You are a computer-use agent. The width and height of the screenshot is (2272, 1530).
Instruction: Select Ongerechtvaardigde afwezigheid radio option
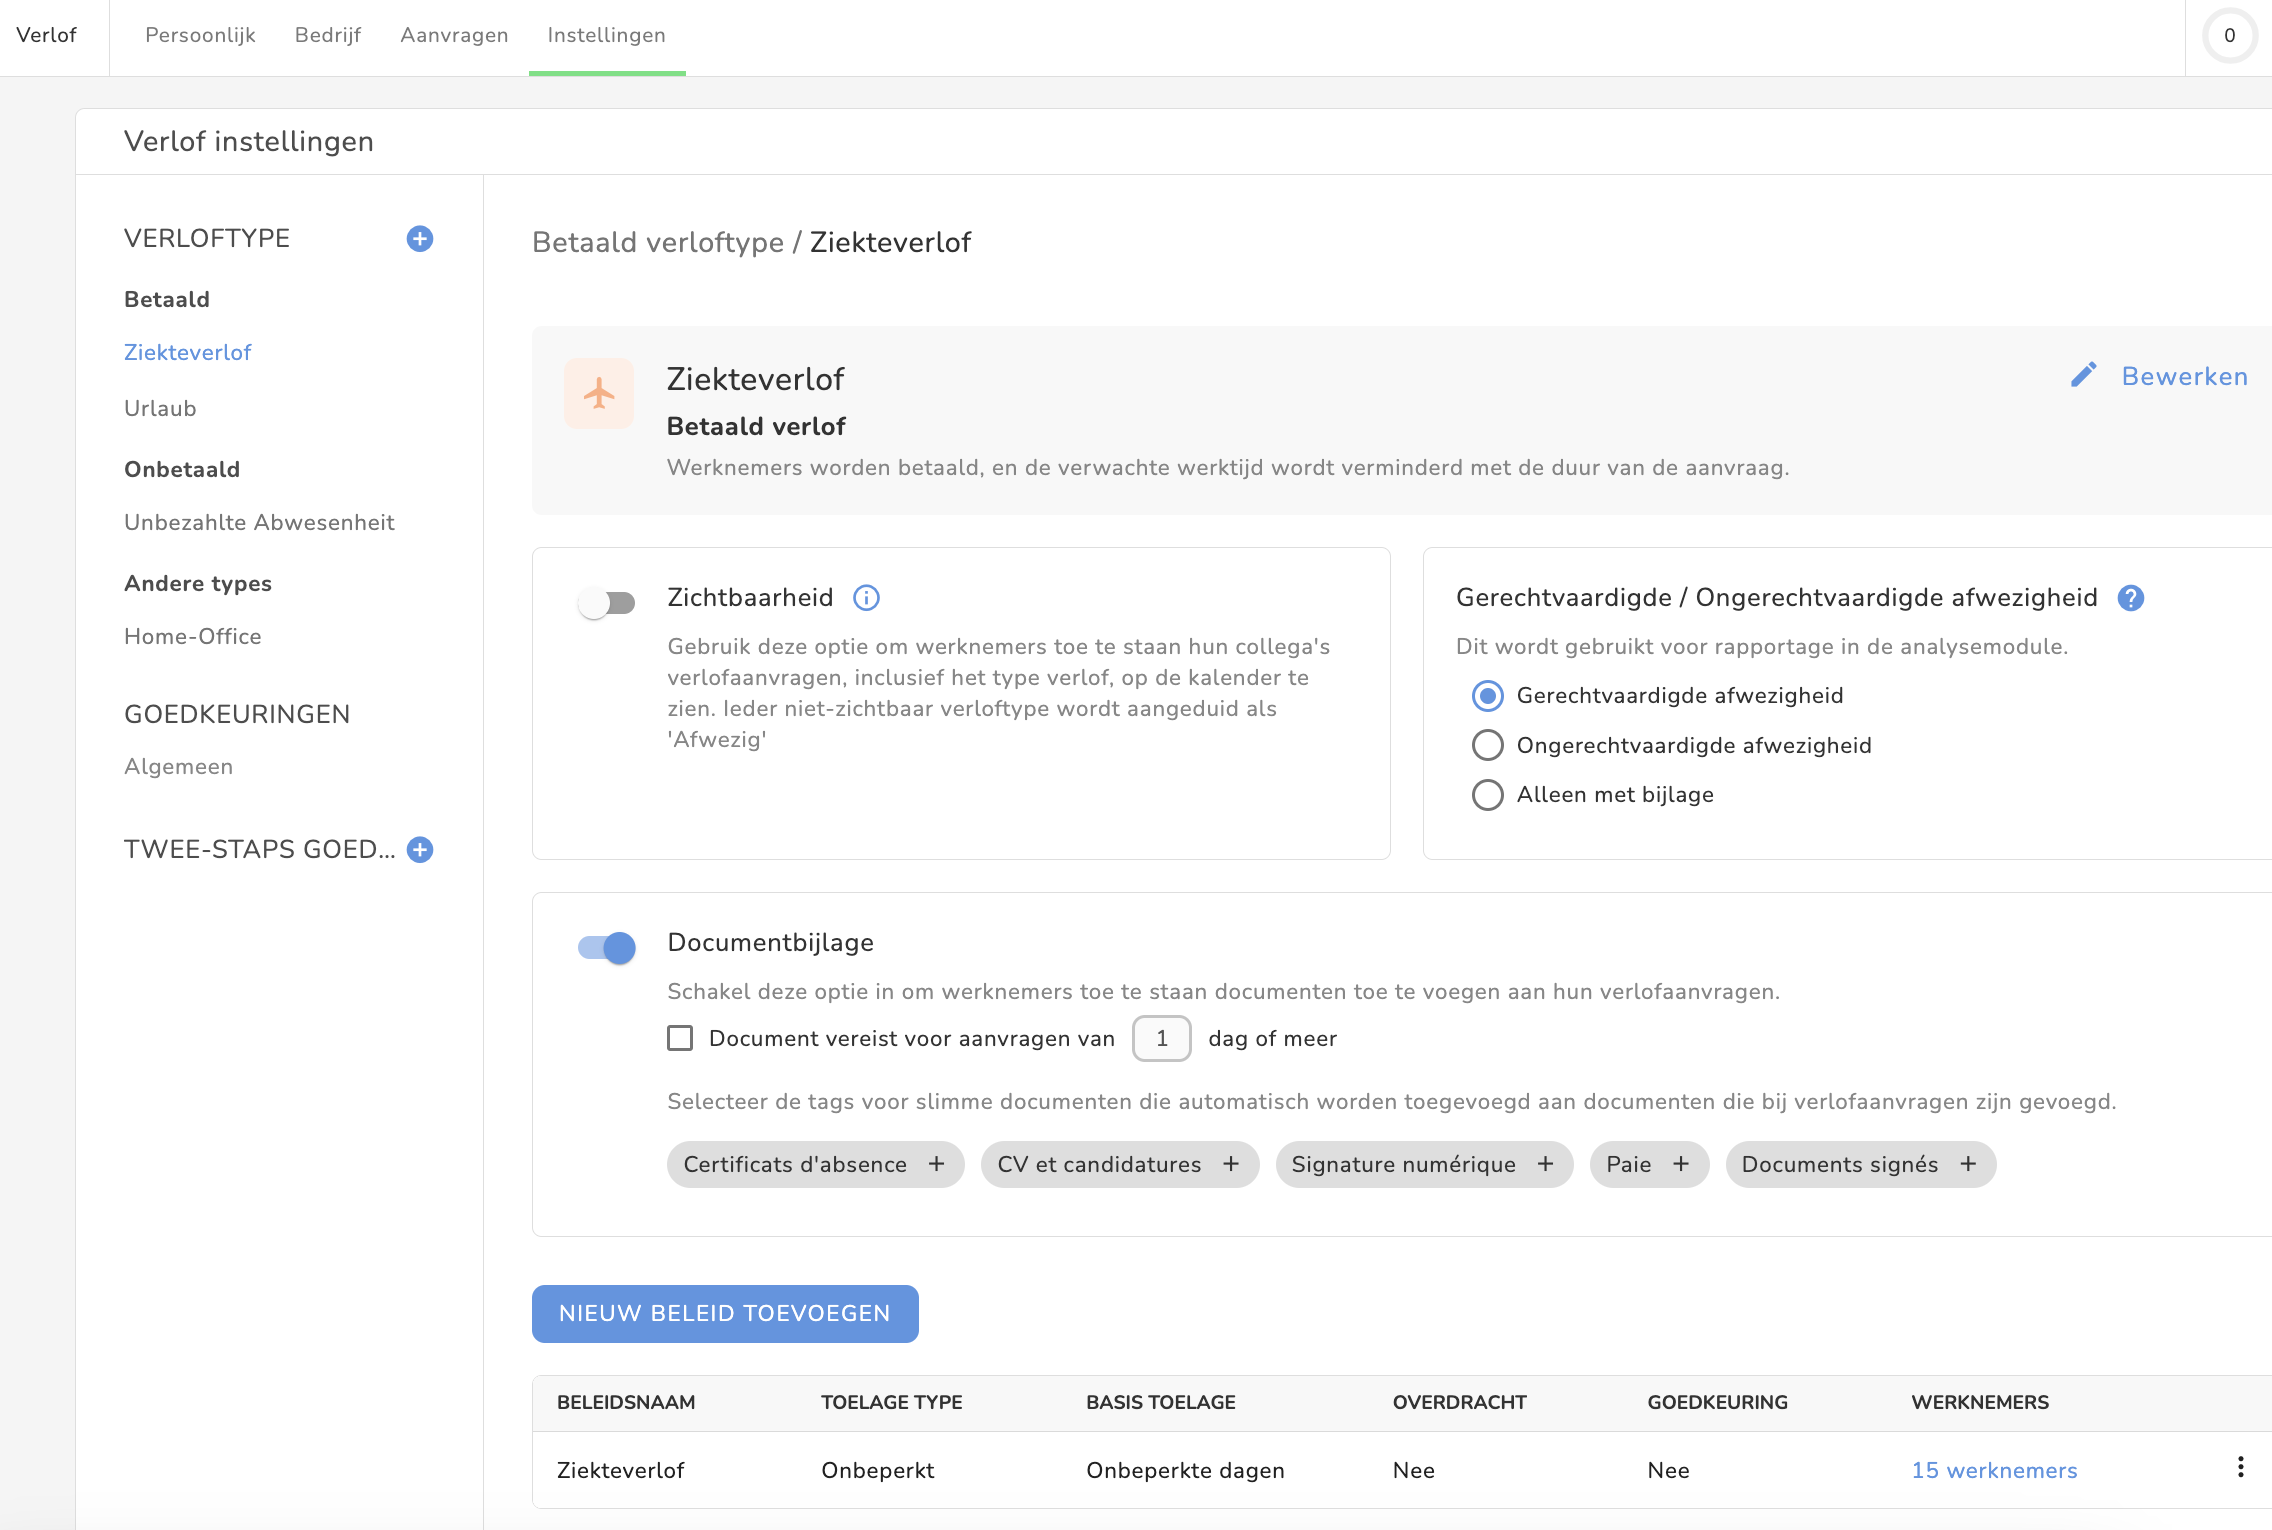click(x=1488, y=746)
